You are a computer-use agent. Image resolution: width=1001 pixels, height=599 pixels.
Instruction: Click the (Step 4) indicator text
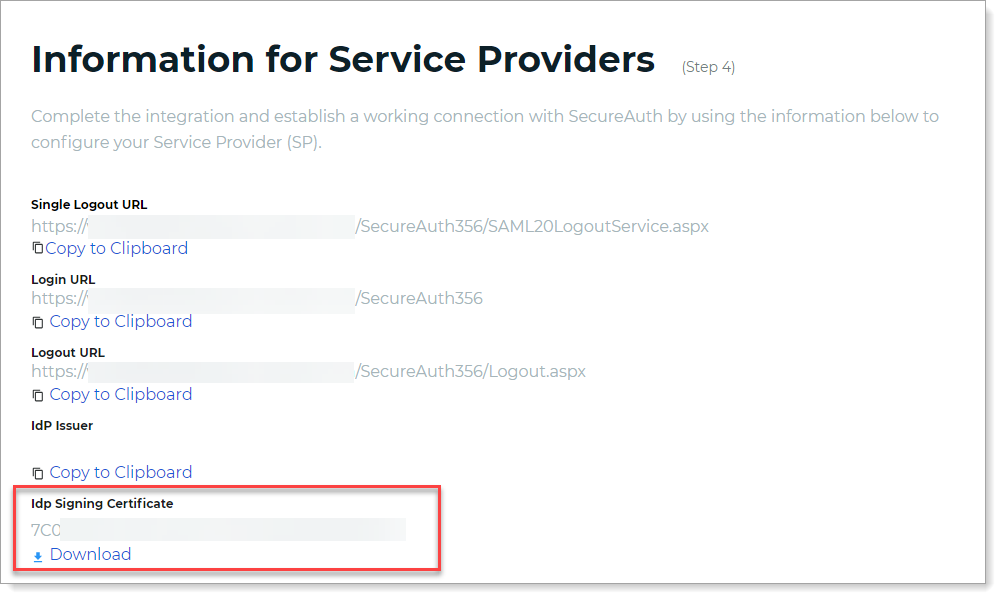coord(708,67)
